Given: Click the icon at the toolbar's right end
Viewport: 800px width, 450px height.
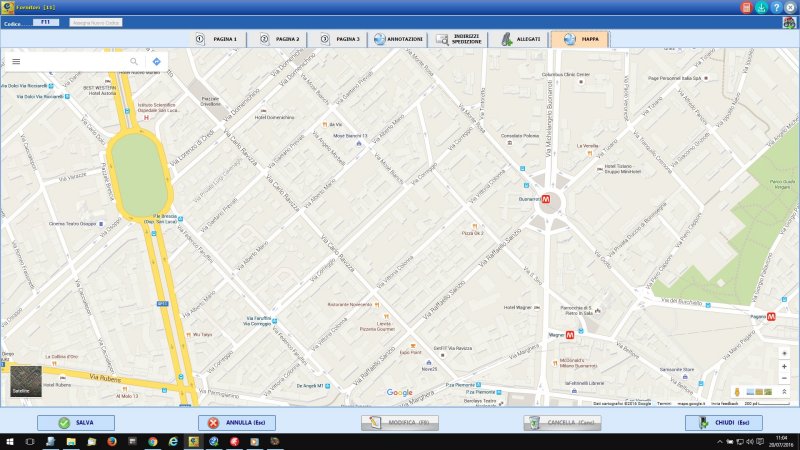Looking at the screenshot, I should click(x=789, y=22).
